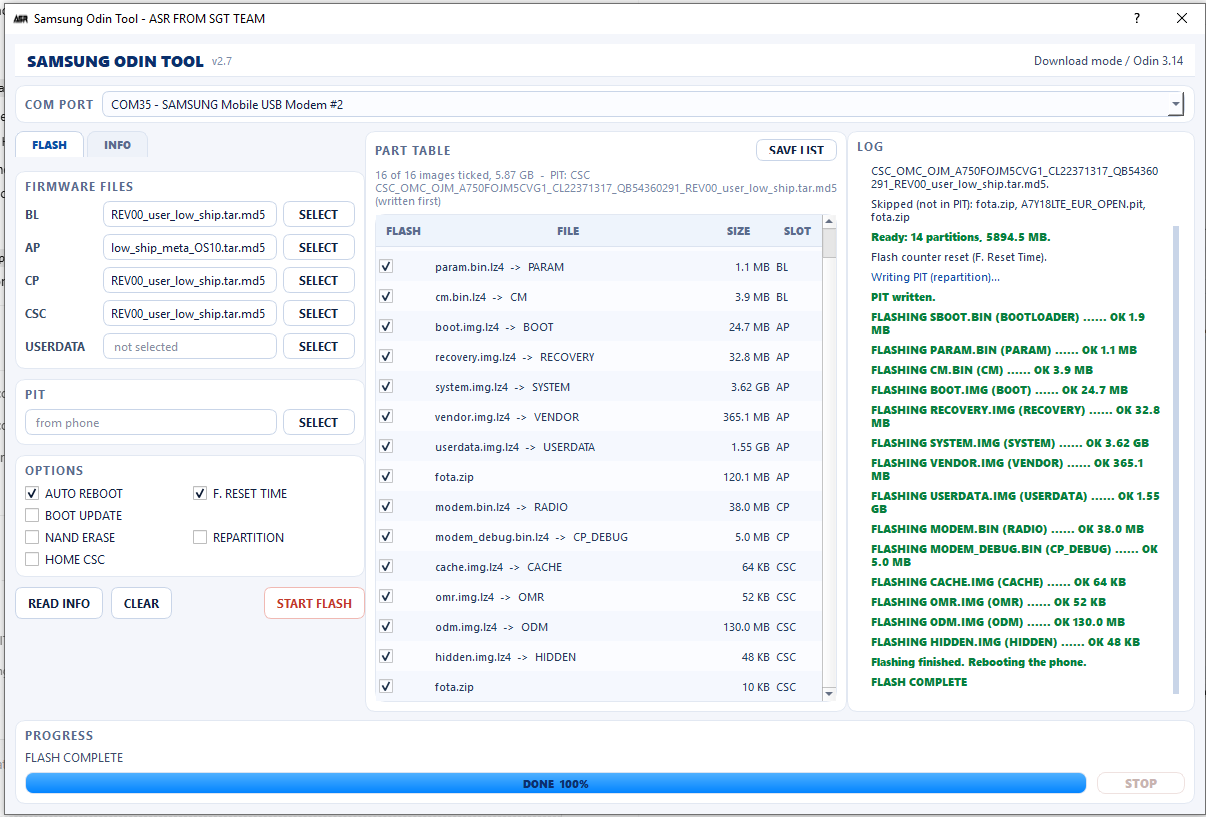Click SELECT button for AP firmware

click(x=318, y=247)
